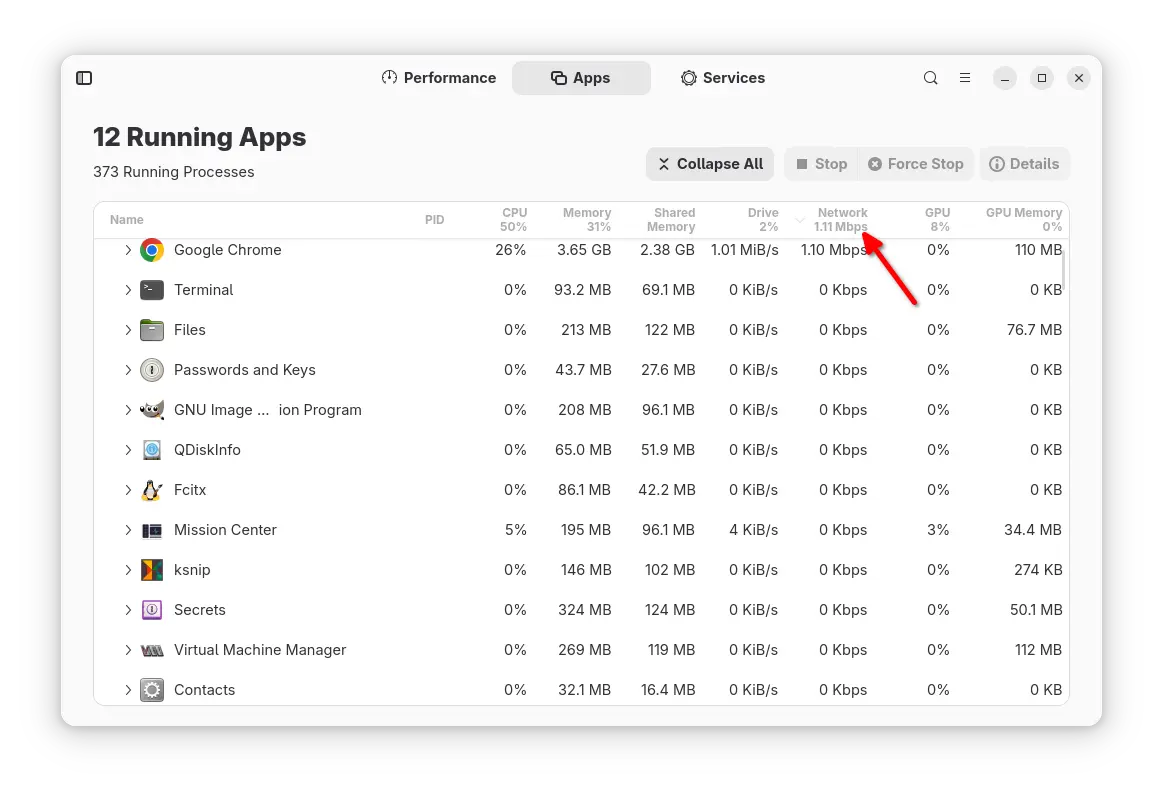Toggle the sidebar panel icon
The width and height of the screenshot is (1163, 793).
click(x=84, y=78)
